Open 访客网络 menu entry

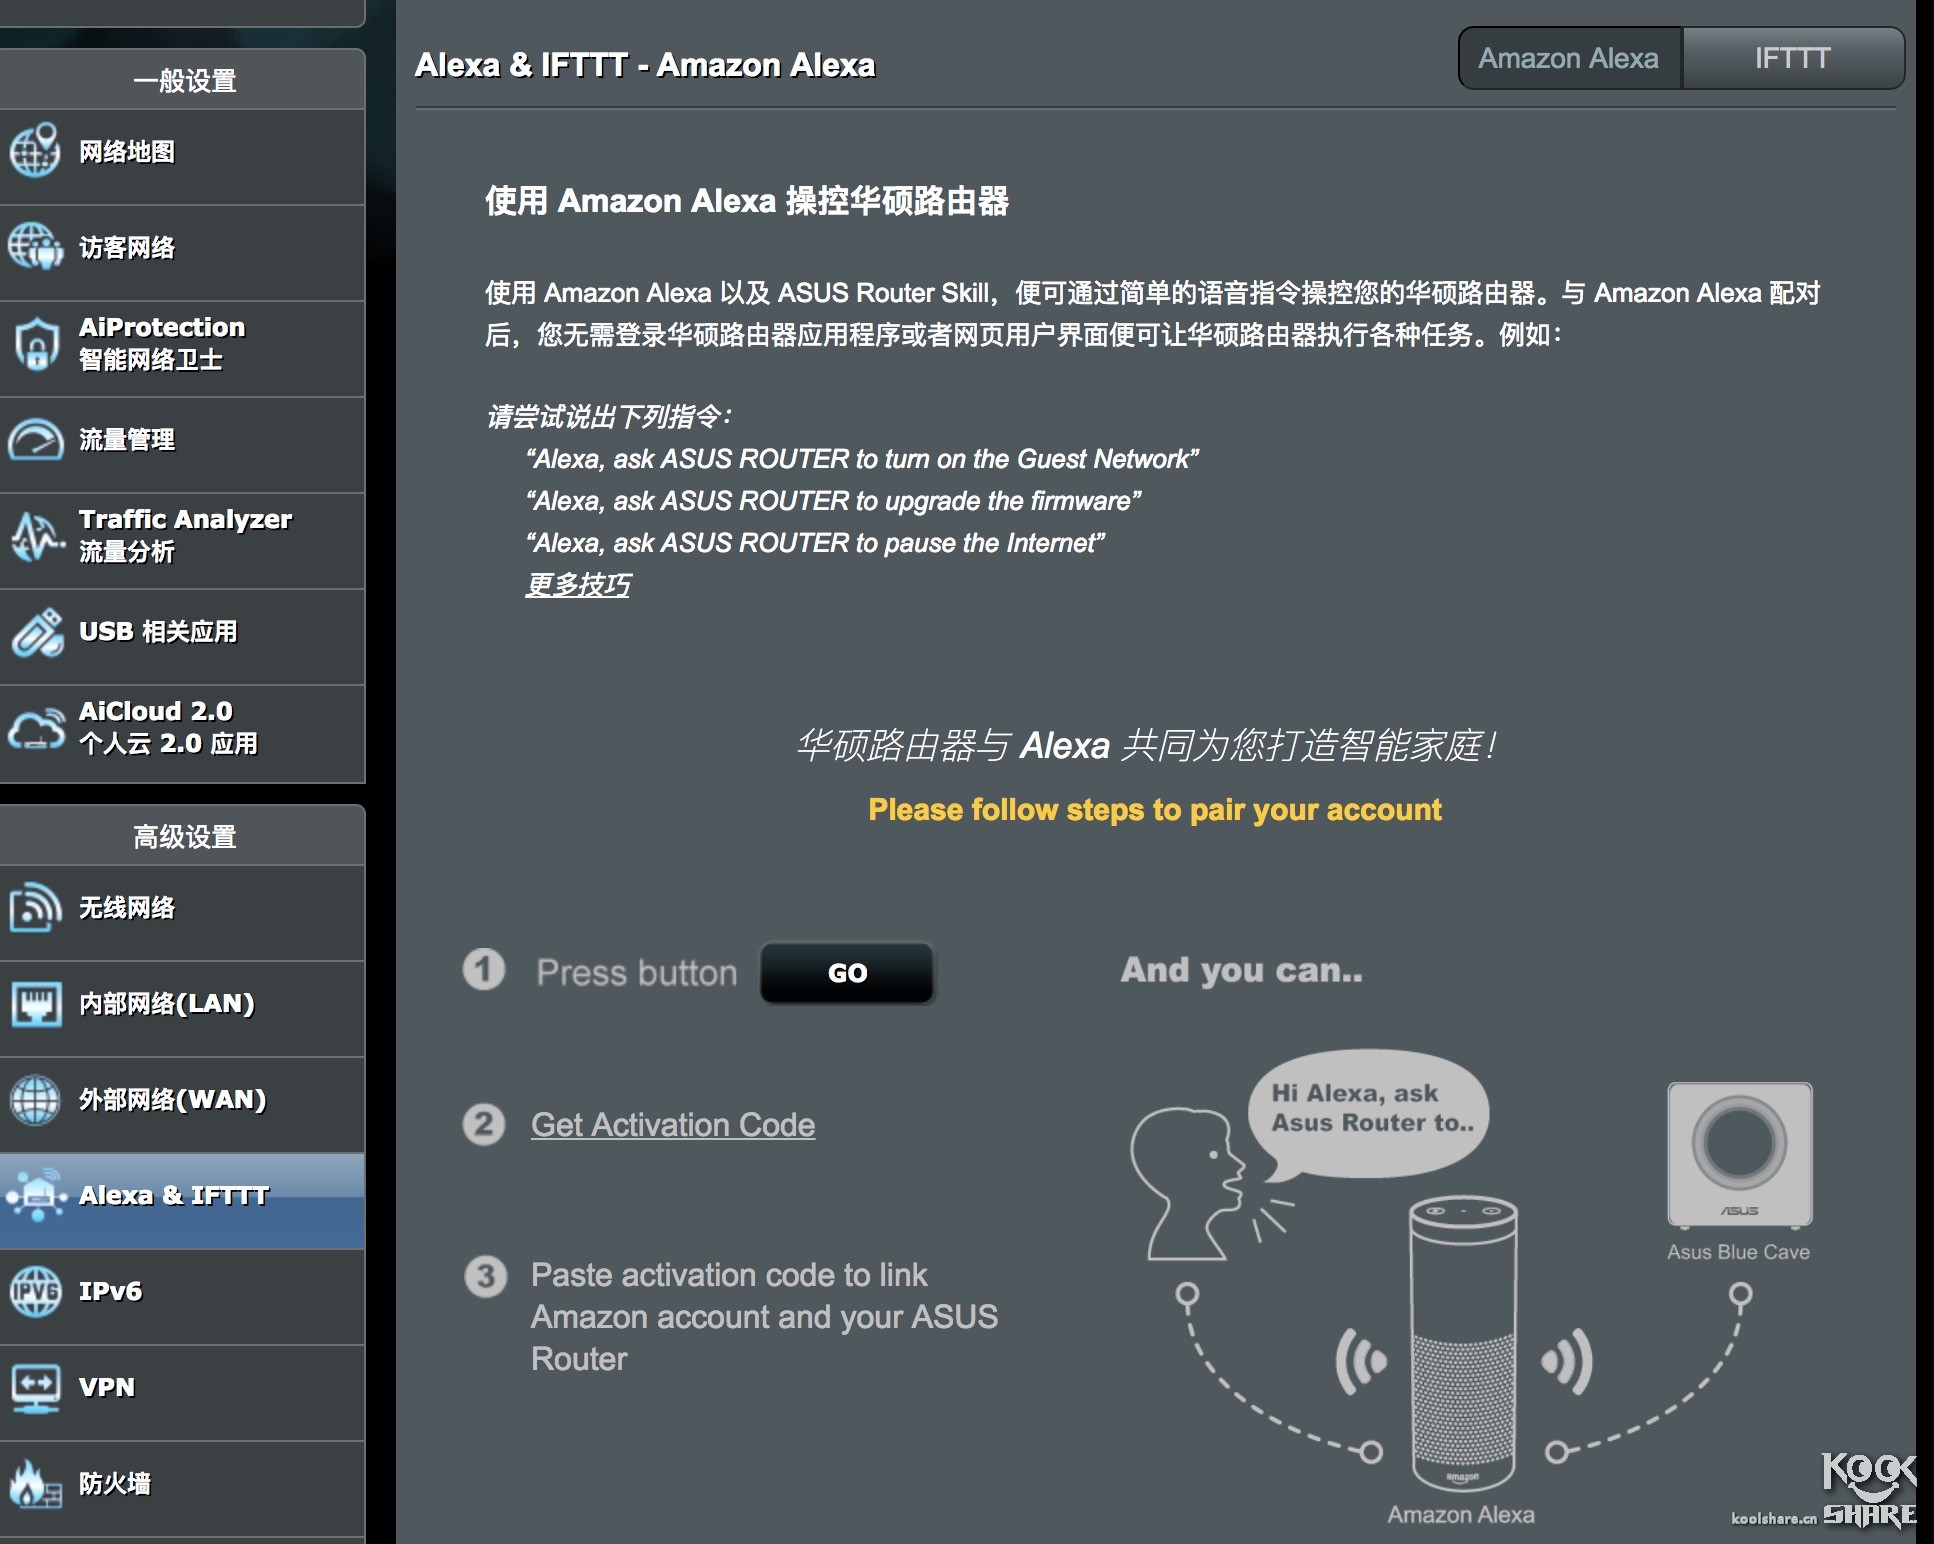(182, 253)
